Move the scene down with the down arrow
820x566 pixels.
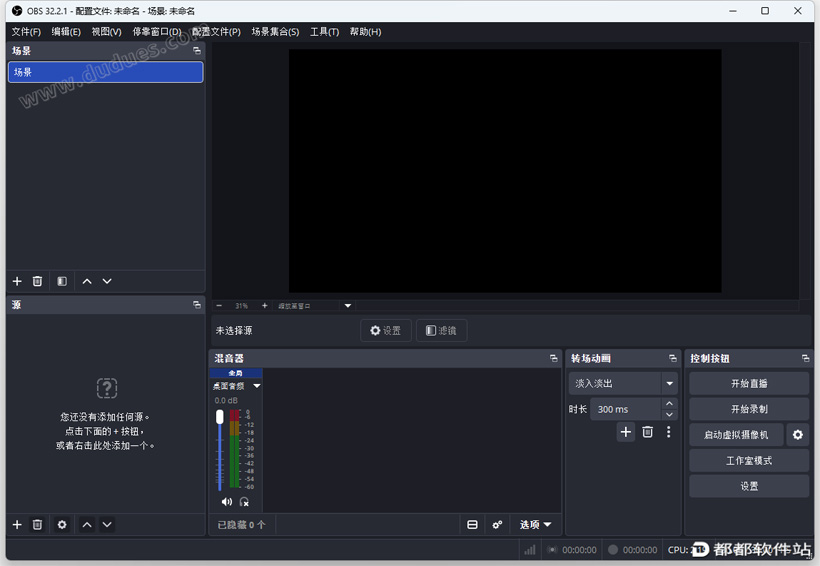(x=107, y=281)
